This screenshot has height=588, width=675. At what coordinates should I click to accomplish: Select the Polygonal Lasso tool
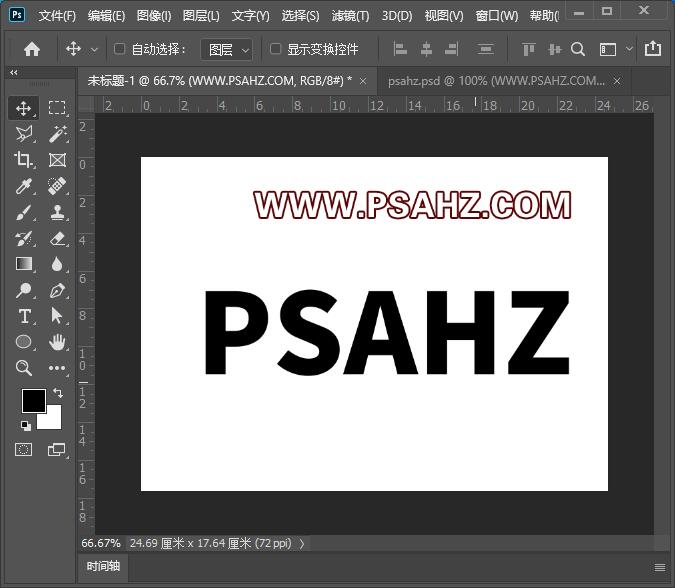pos(24,134)
